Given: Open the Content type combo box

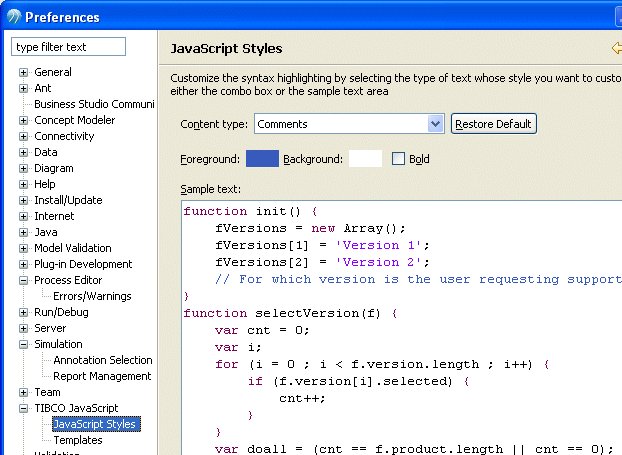Looking at the screenshot, I should 435,124.
